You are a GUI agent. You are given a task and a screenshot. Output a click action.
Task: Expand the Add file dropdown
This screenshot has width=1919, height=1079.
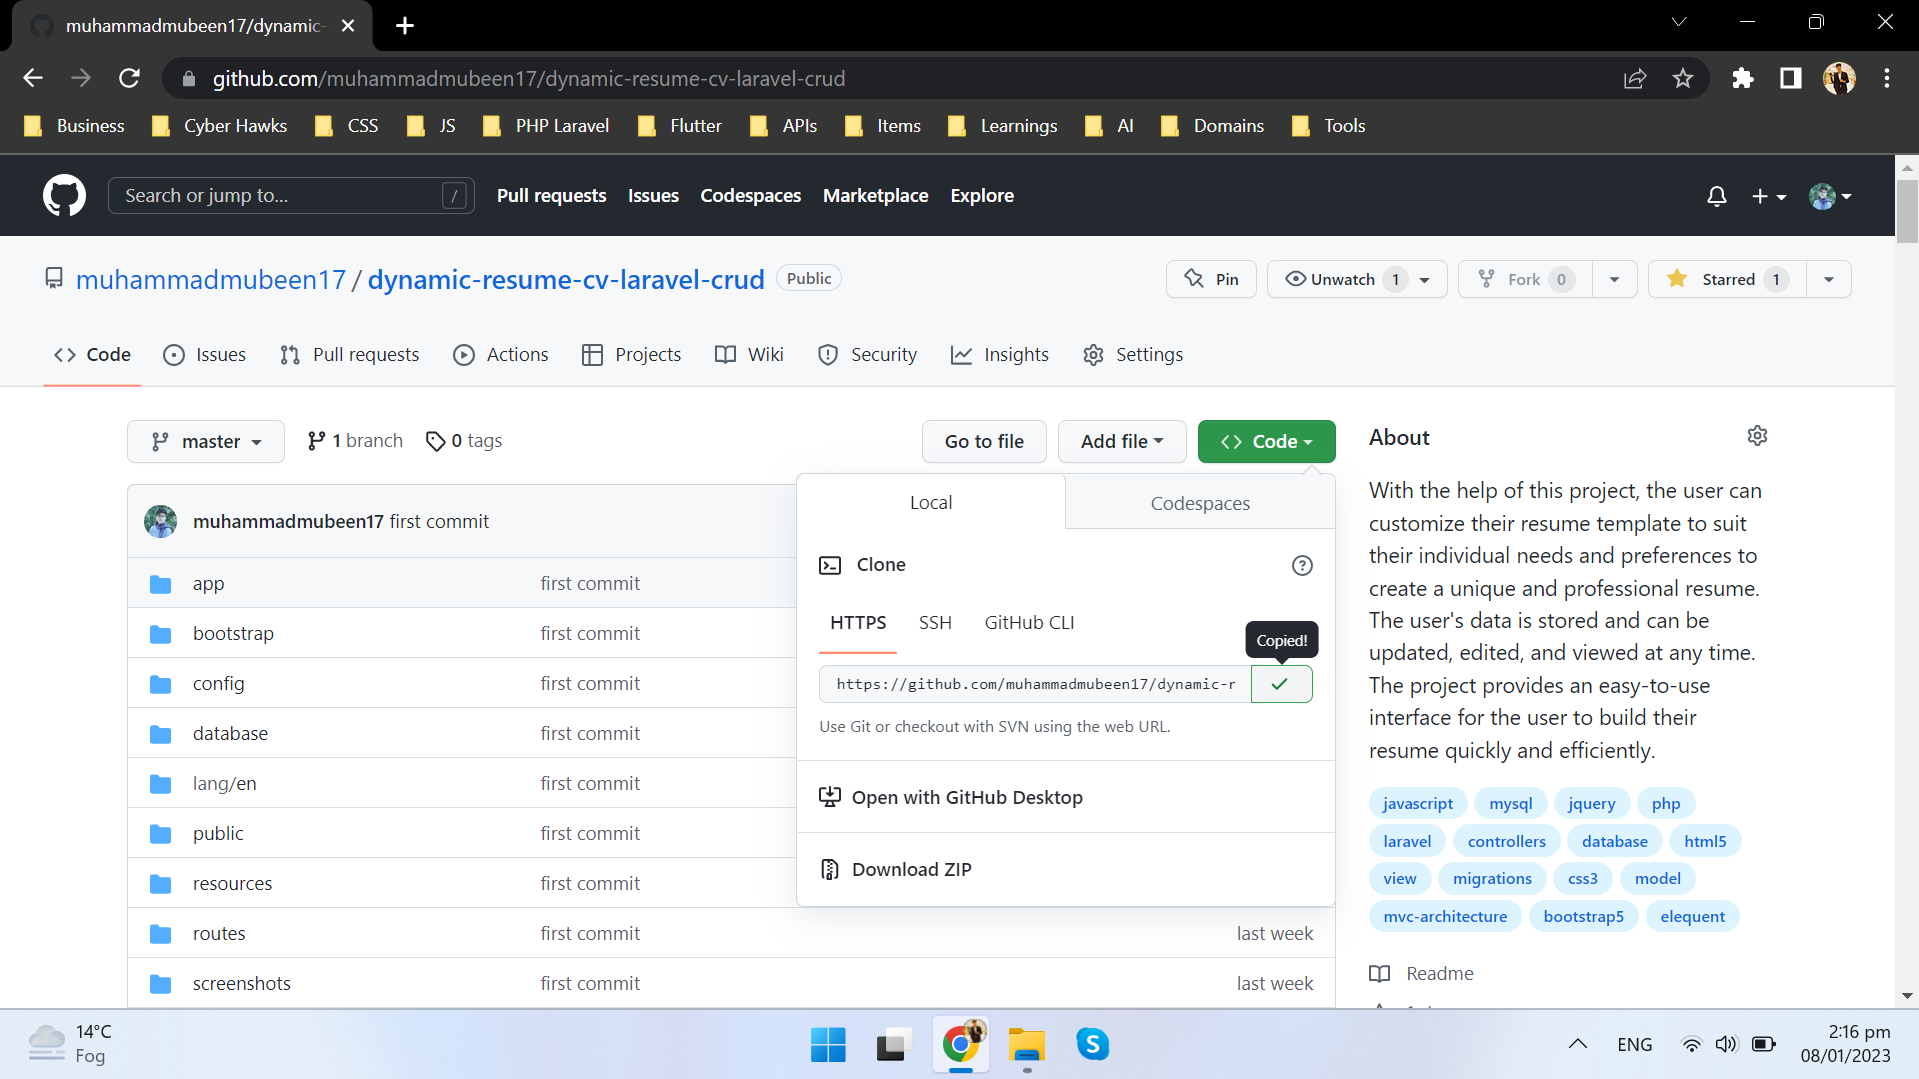tap(1122, 441)
